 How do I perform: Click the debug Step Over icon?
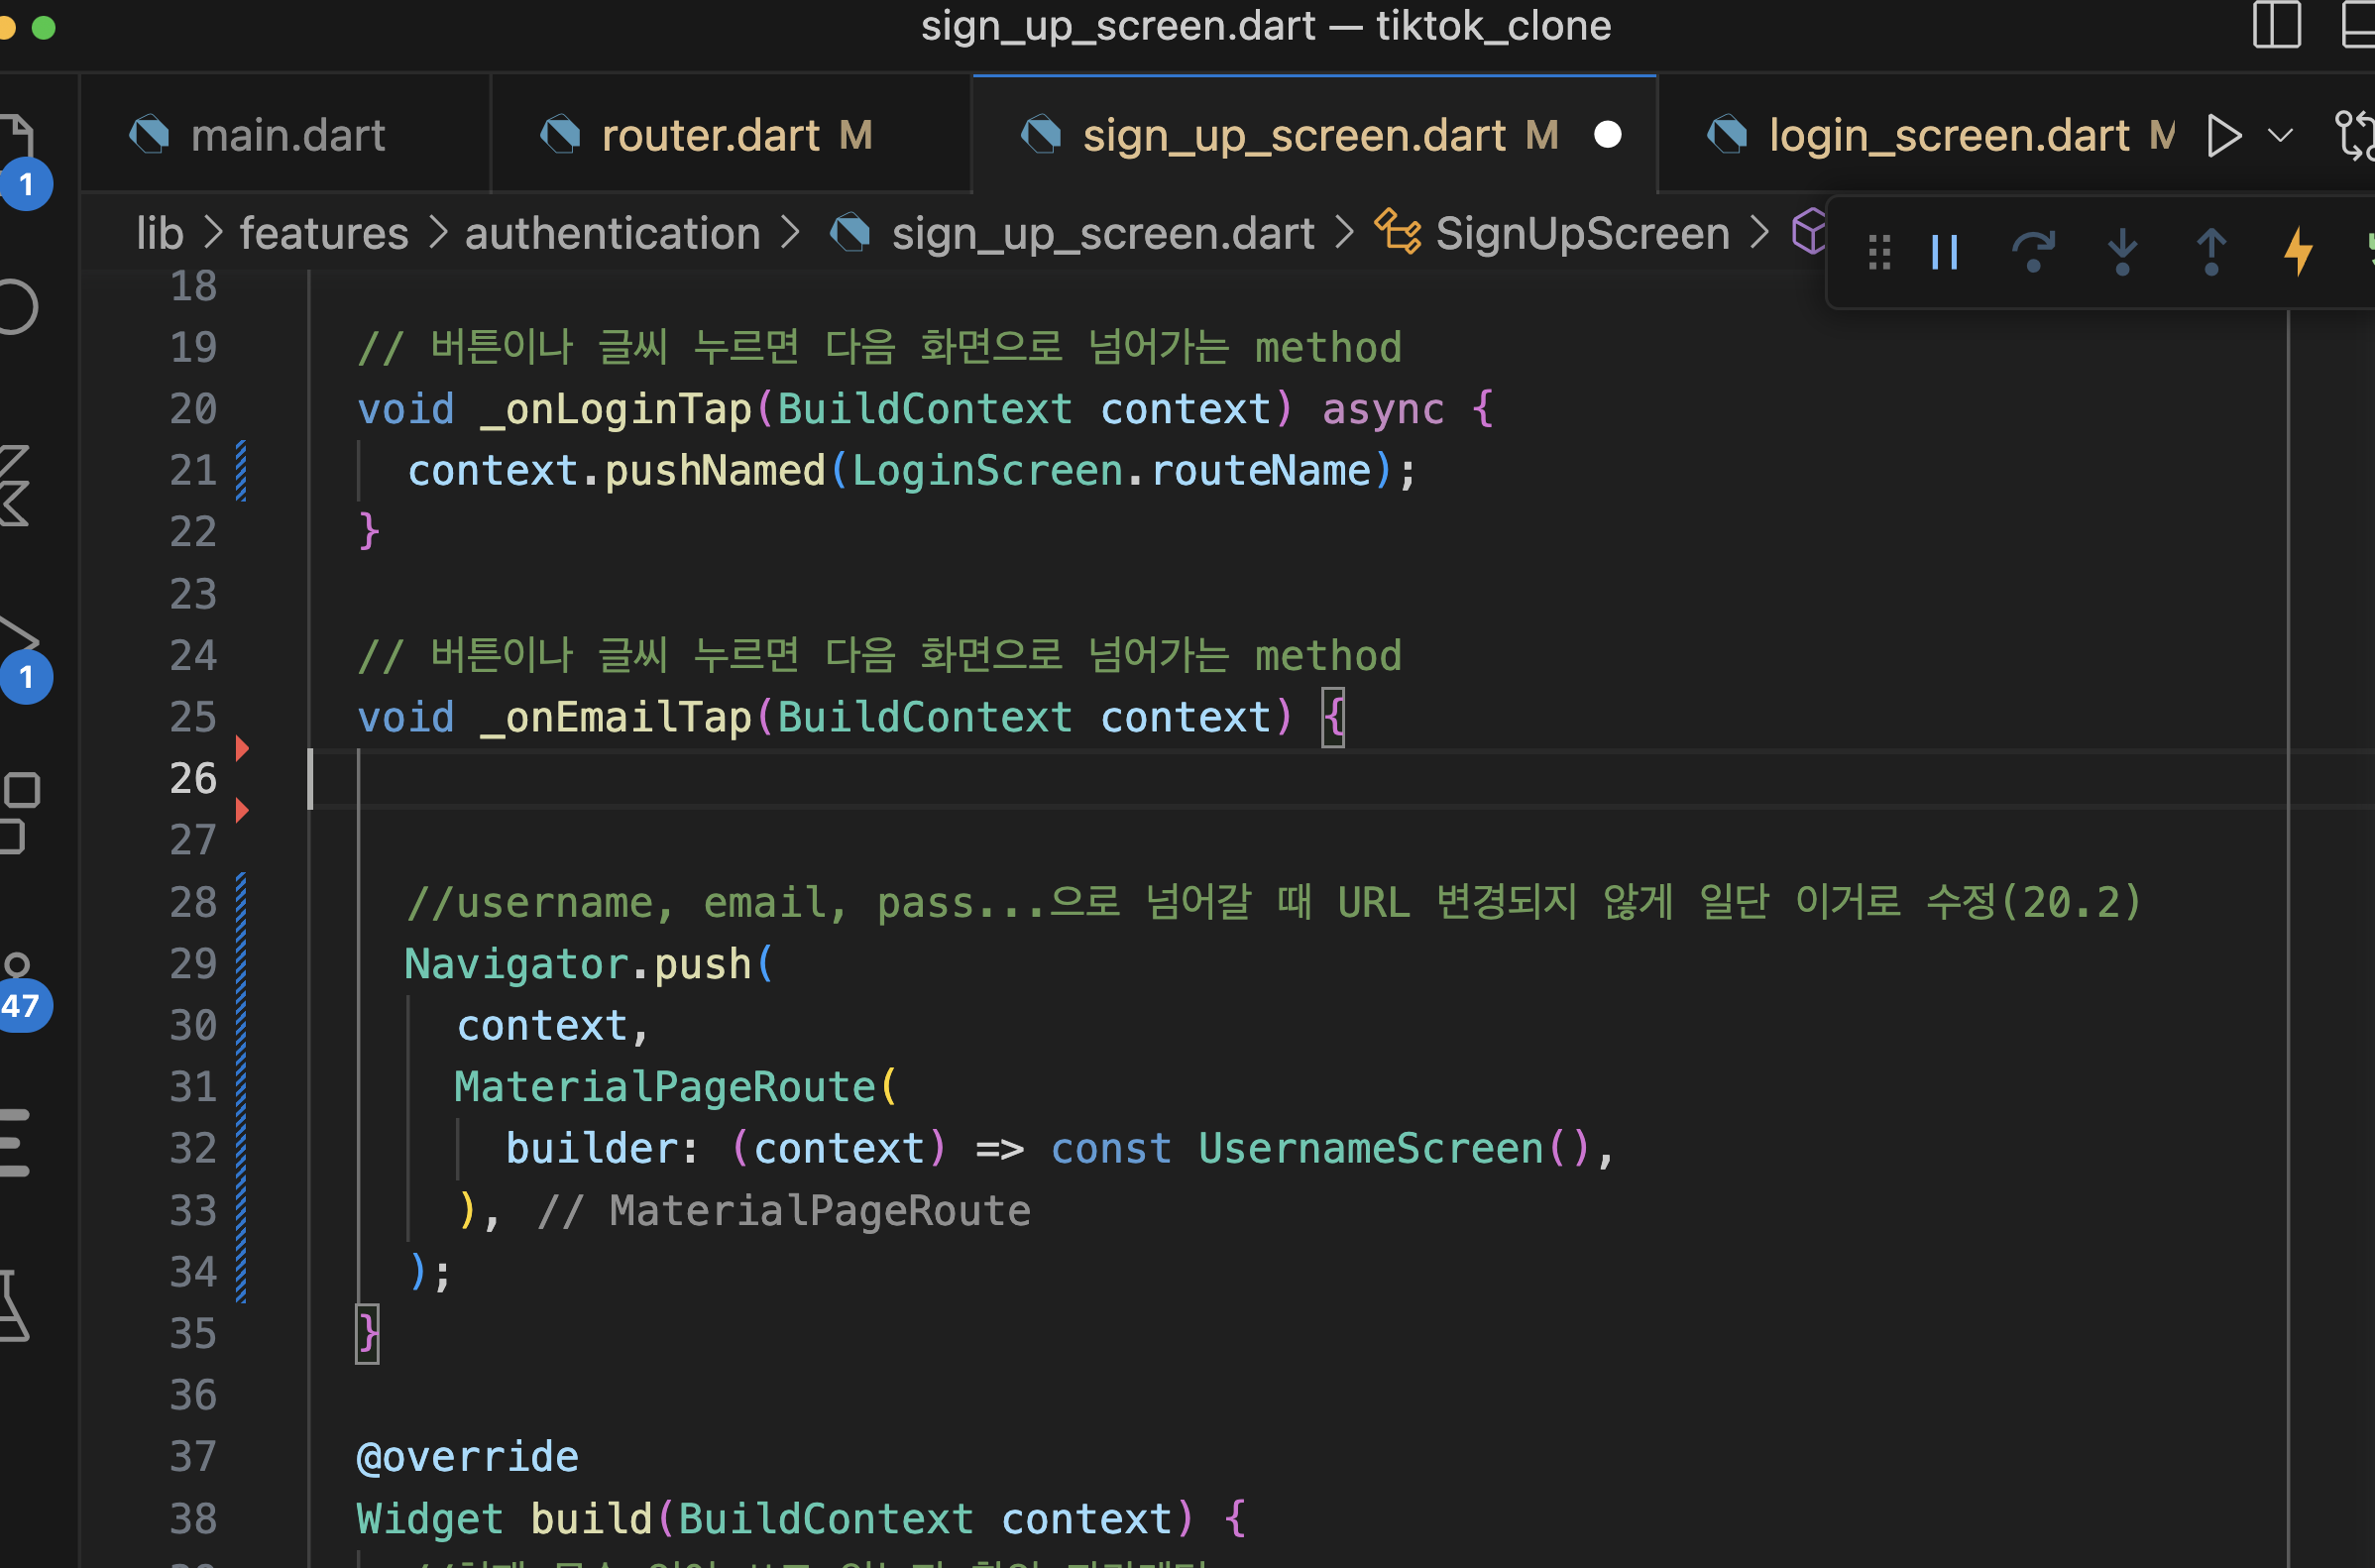click(2033, 252)
